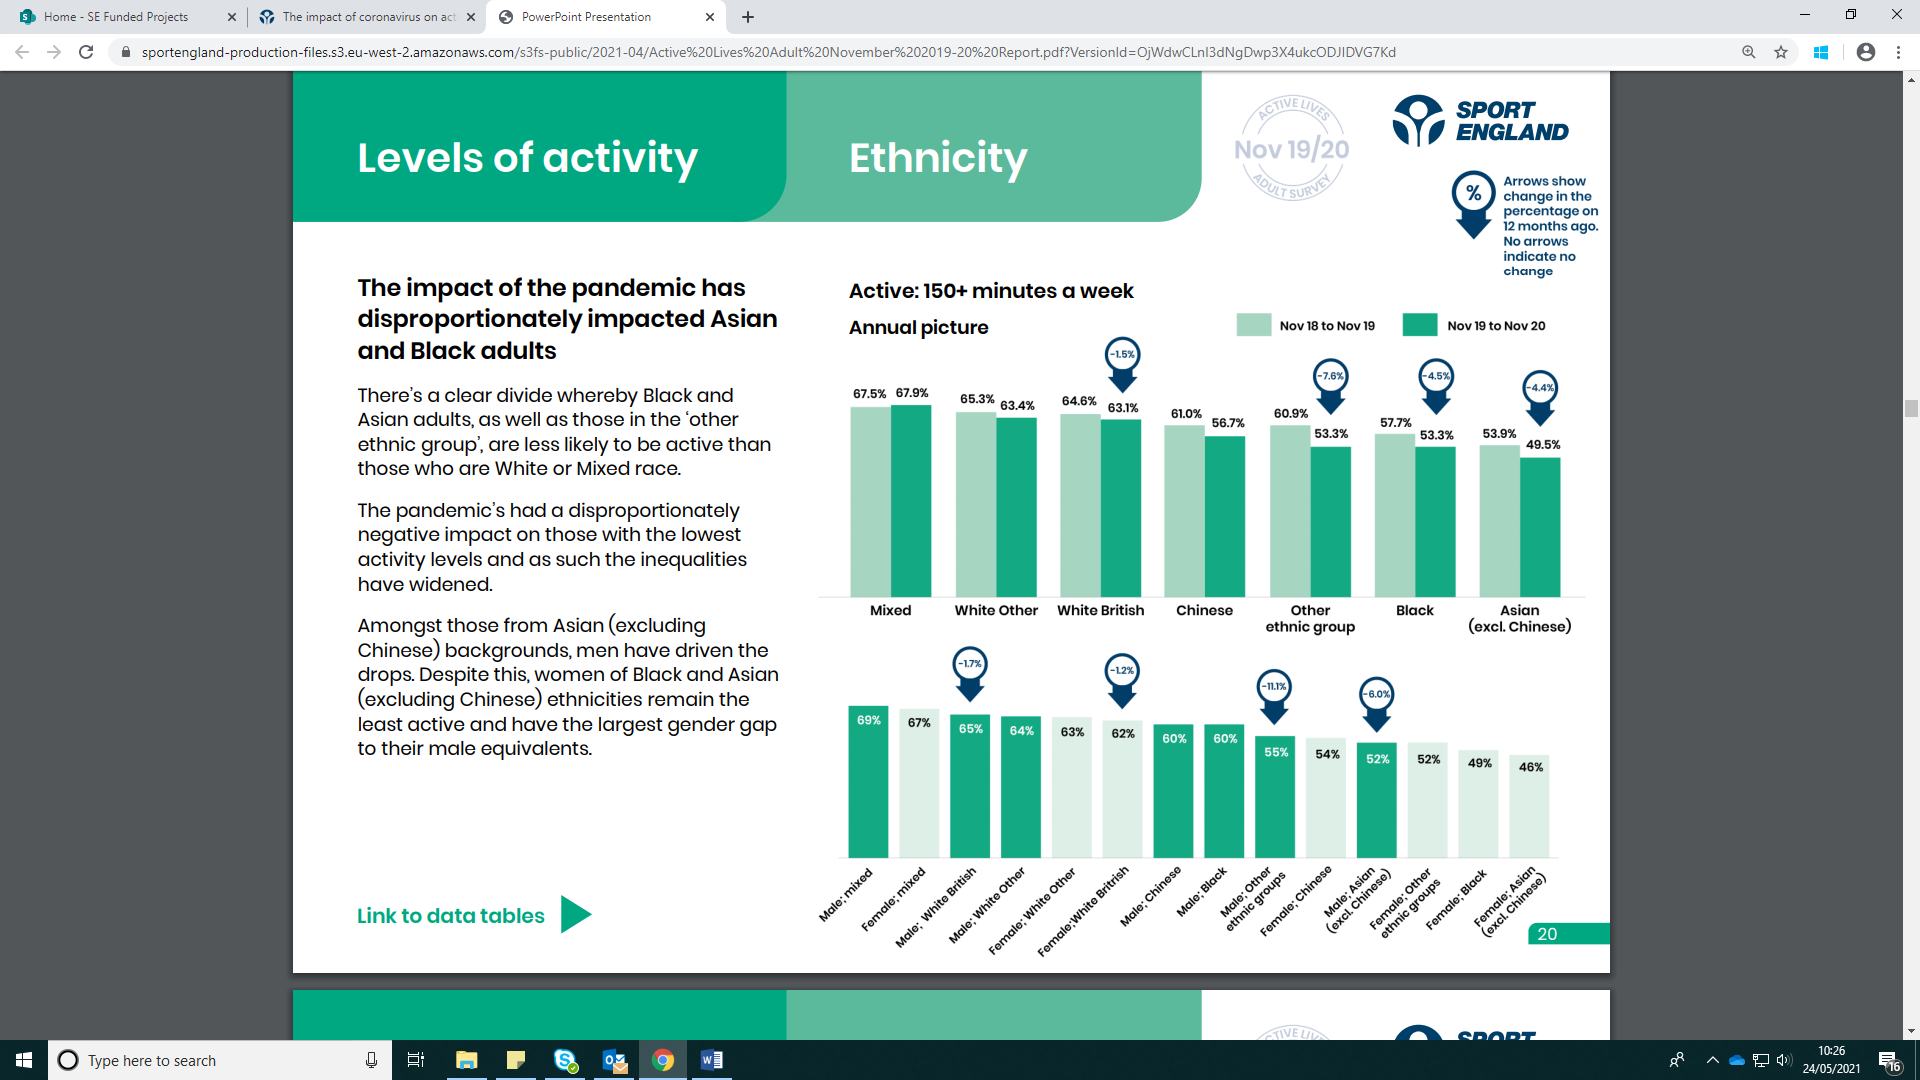Click the -7.6% arrow above Other ethnic group

click(x=1330, y=387)
